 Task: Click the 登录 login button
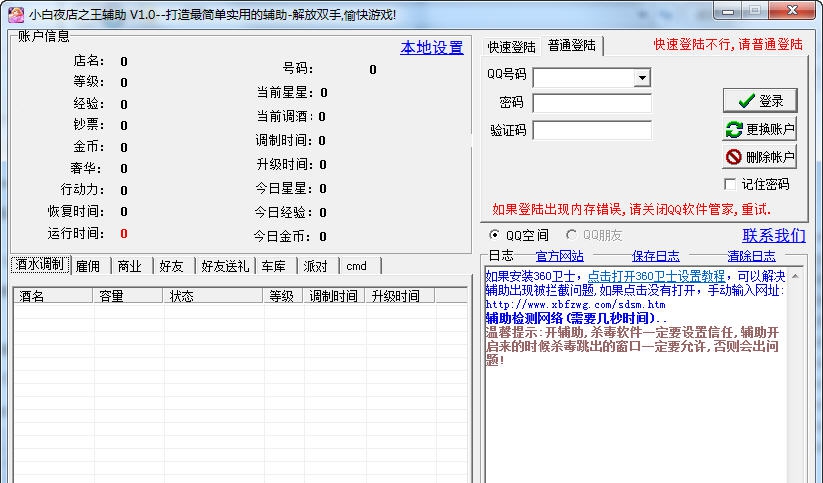point(759,100)
